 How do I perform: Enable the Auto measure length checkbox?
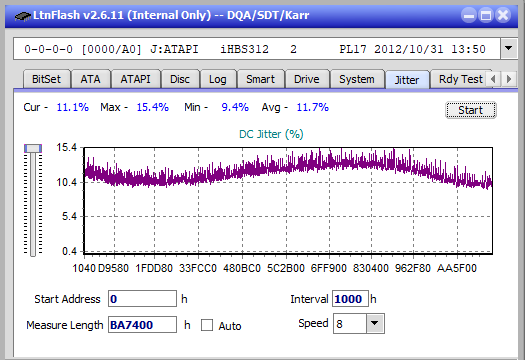[207, 325]
